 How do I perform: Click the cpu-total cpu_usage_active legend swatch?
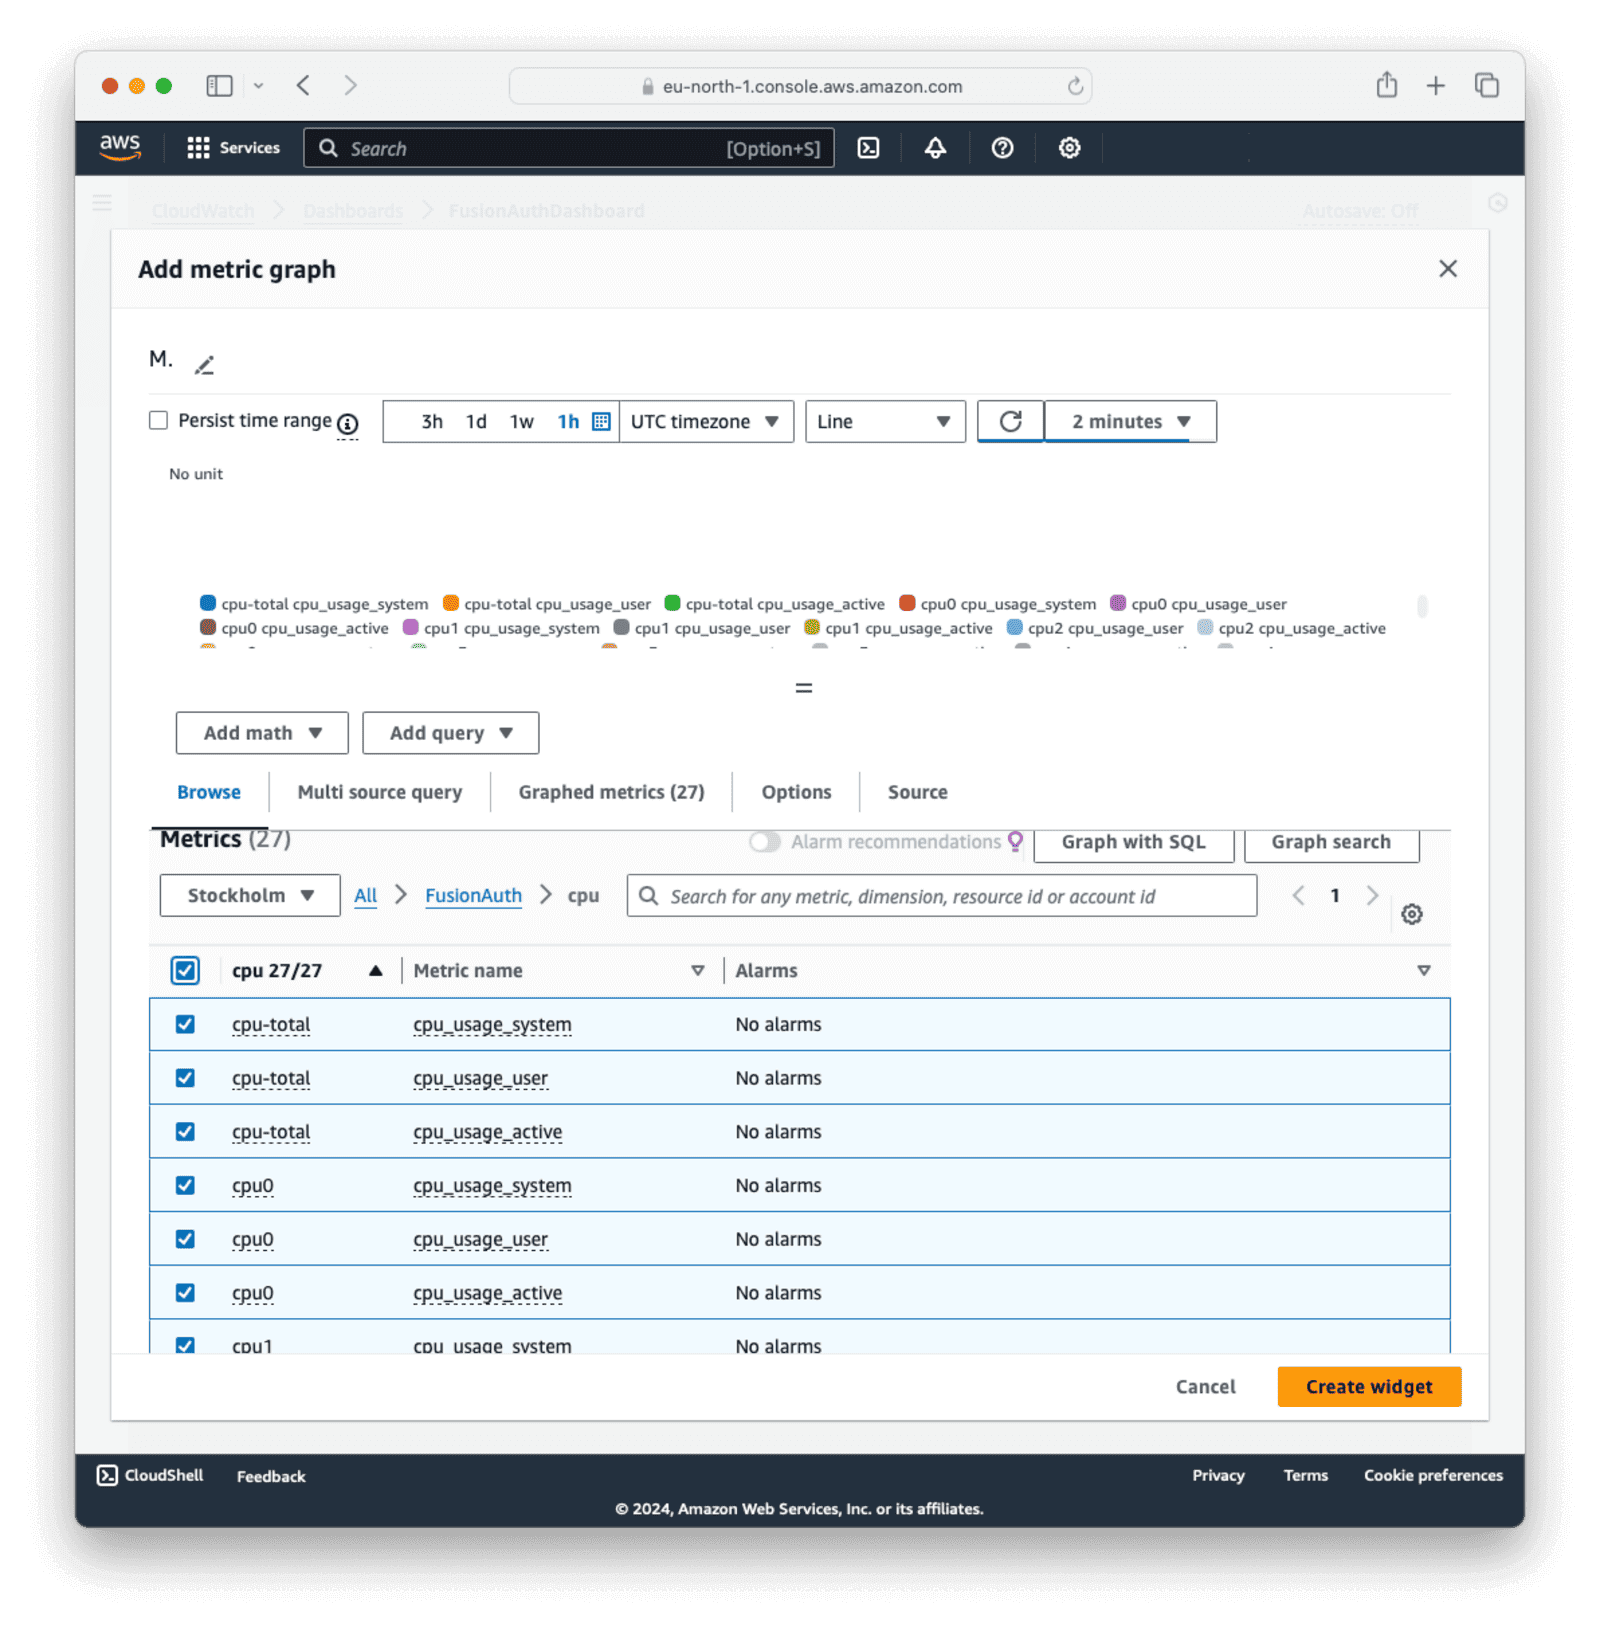[x=672, y=603]
